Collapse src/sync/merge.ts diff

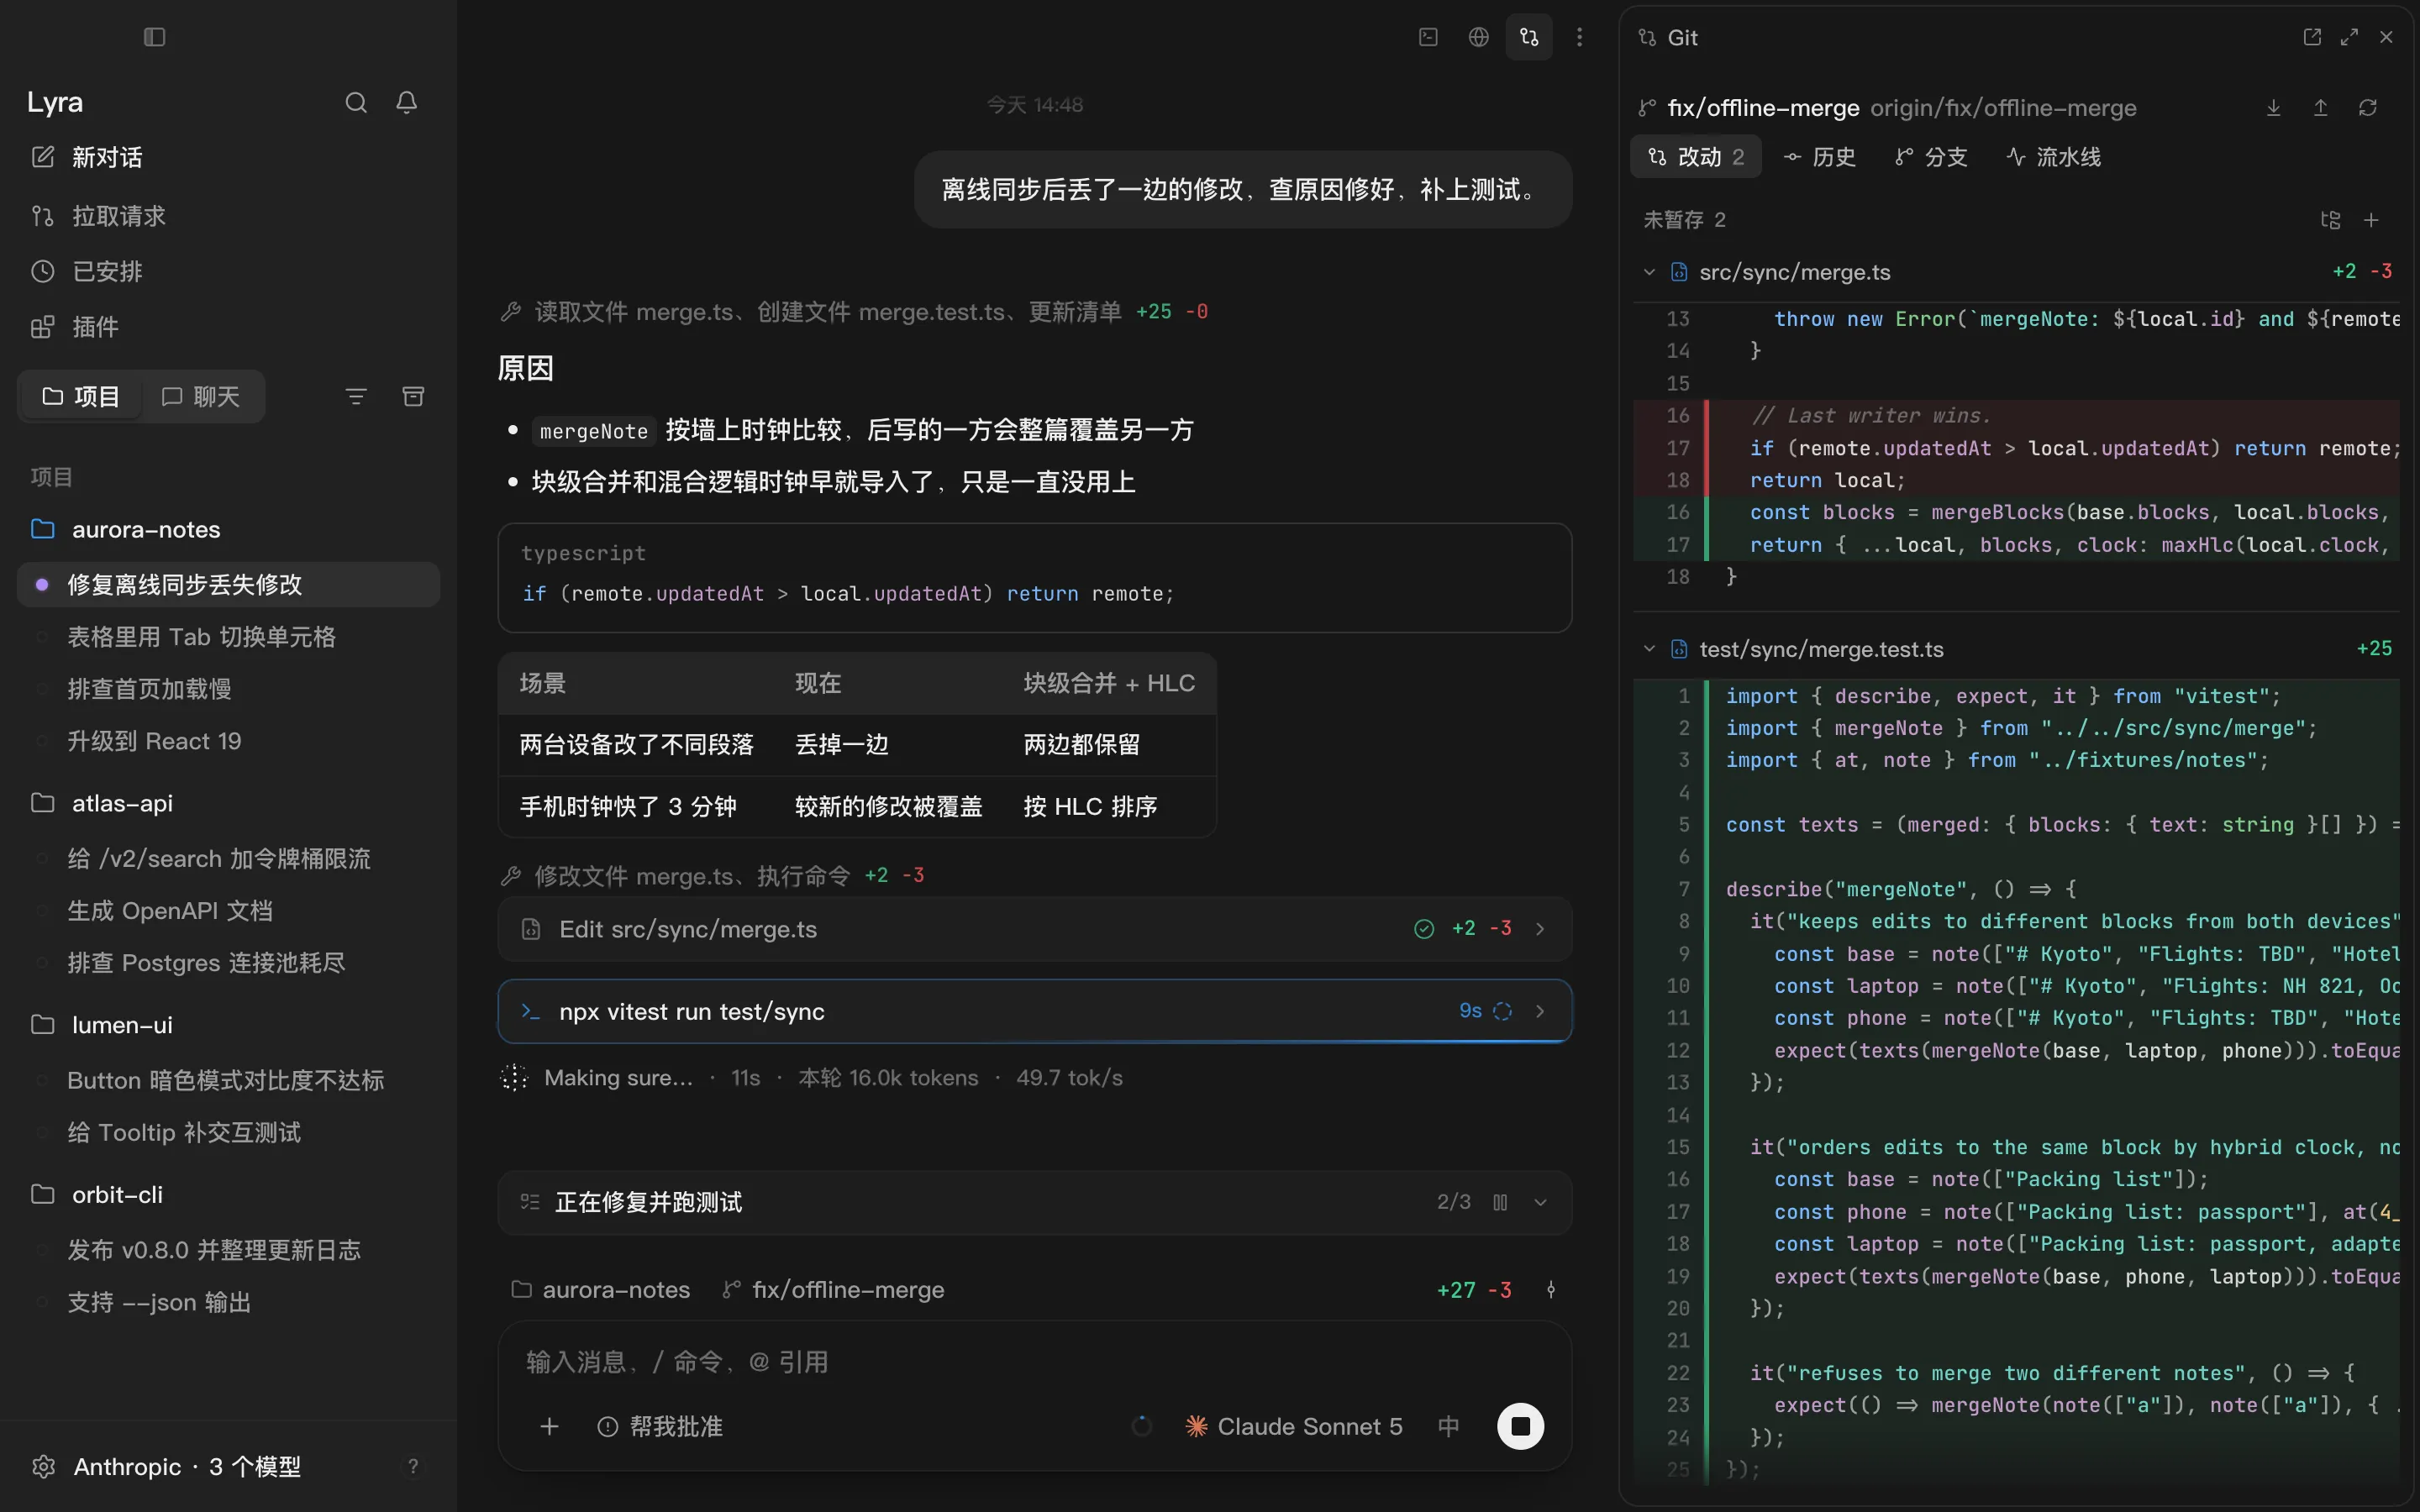tap(1649, 272)
